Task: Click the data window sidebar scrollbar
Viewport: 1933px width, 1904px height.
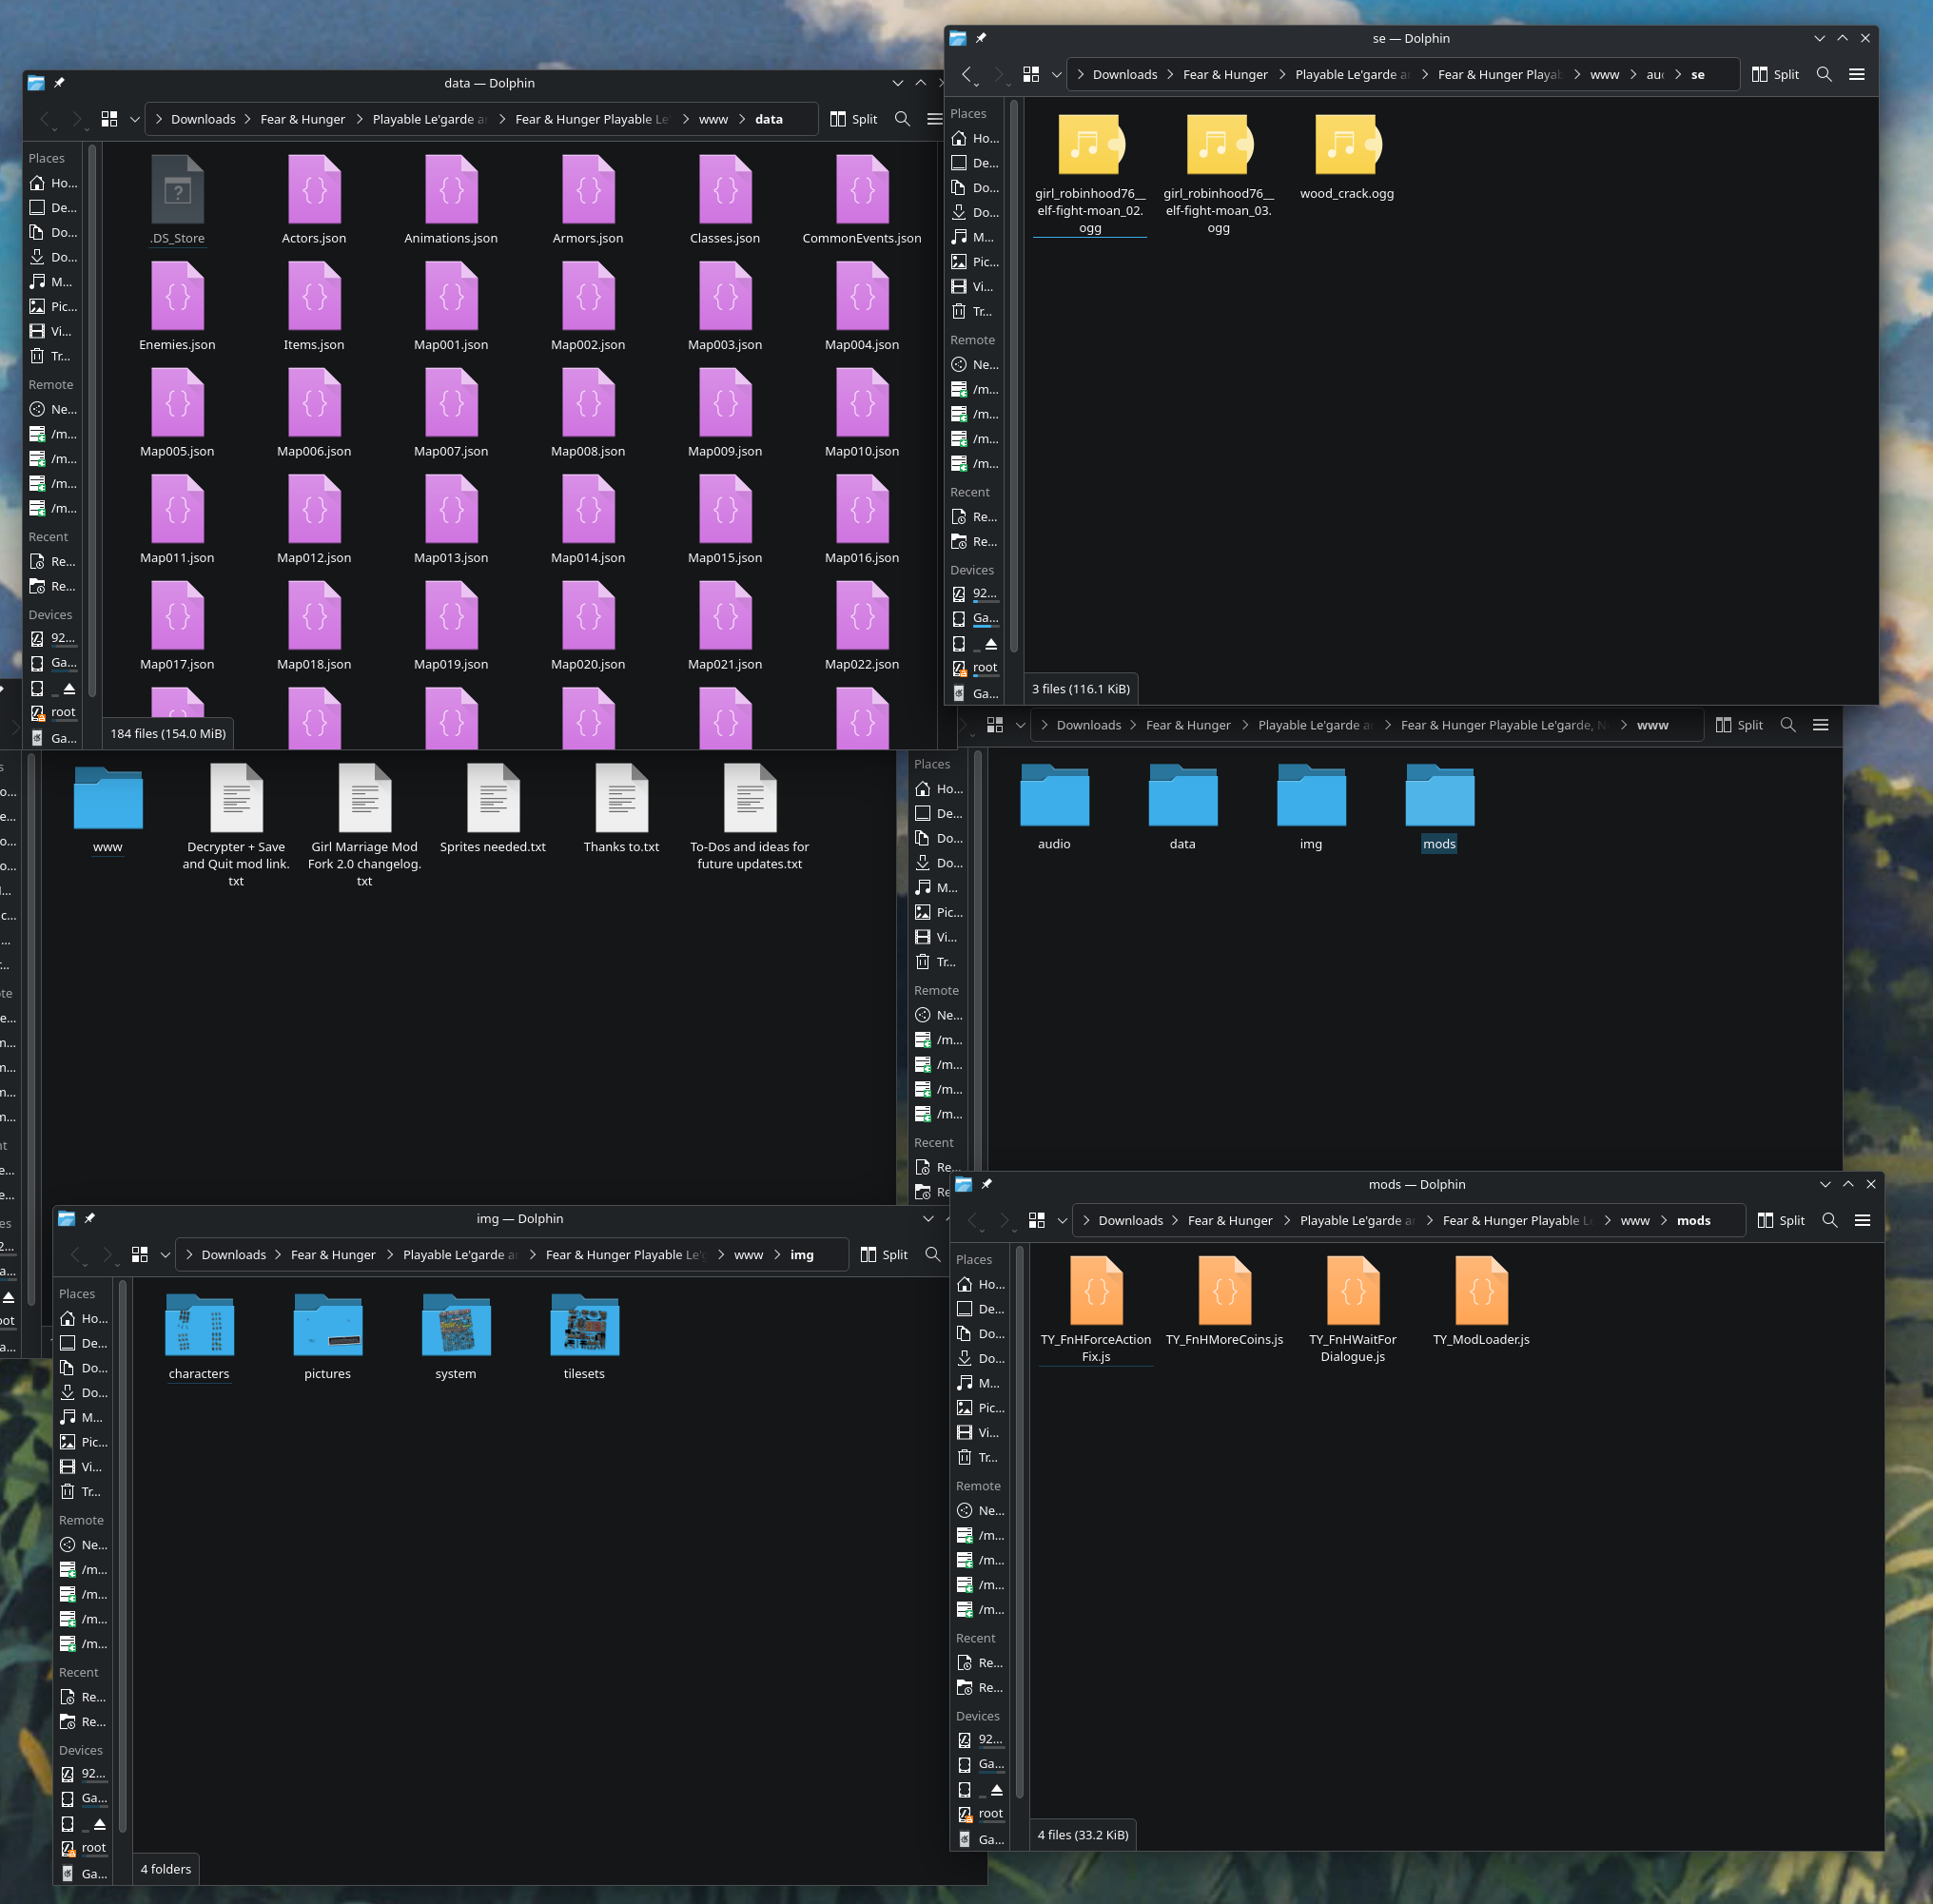Action: [92, 420]
